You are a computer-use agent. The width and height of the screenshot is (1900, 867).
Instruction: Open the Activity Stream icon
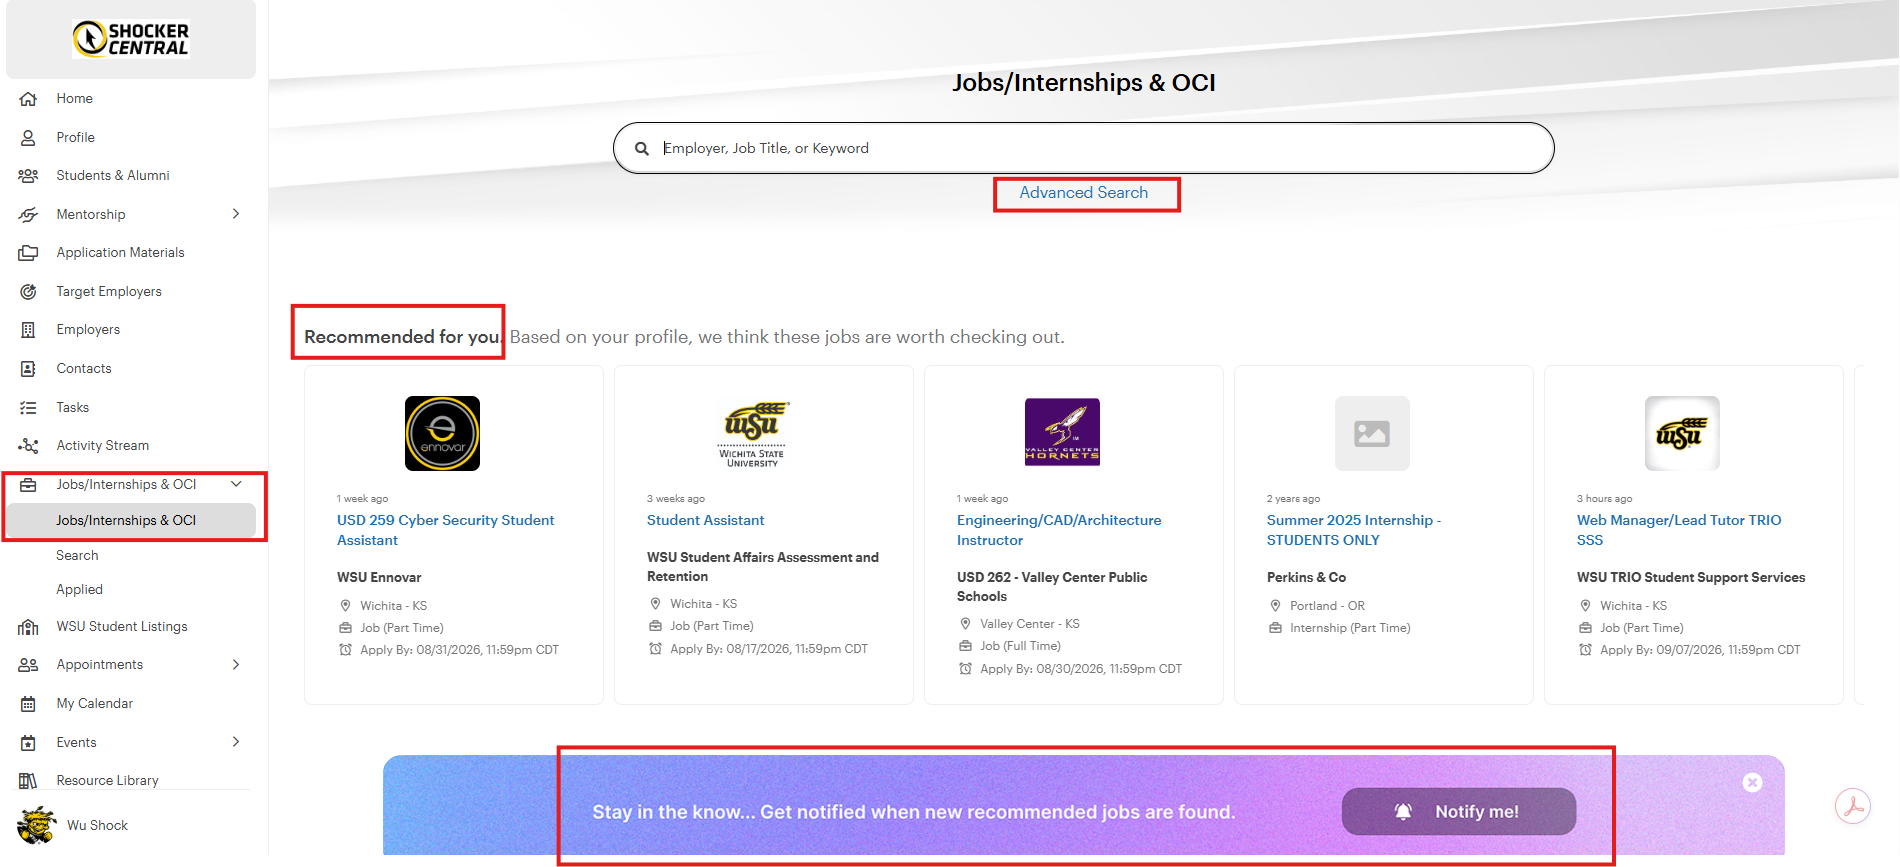[x=28, y=446]
